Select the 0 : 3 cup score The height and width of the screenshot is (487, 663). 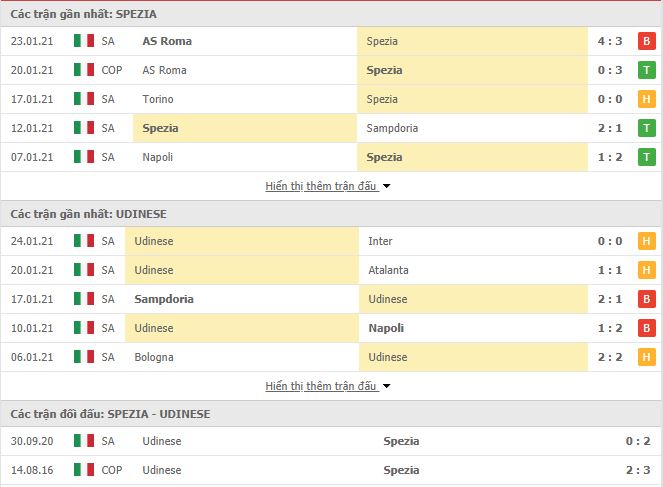[x=610, y=70]
